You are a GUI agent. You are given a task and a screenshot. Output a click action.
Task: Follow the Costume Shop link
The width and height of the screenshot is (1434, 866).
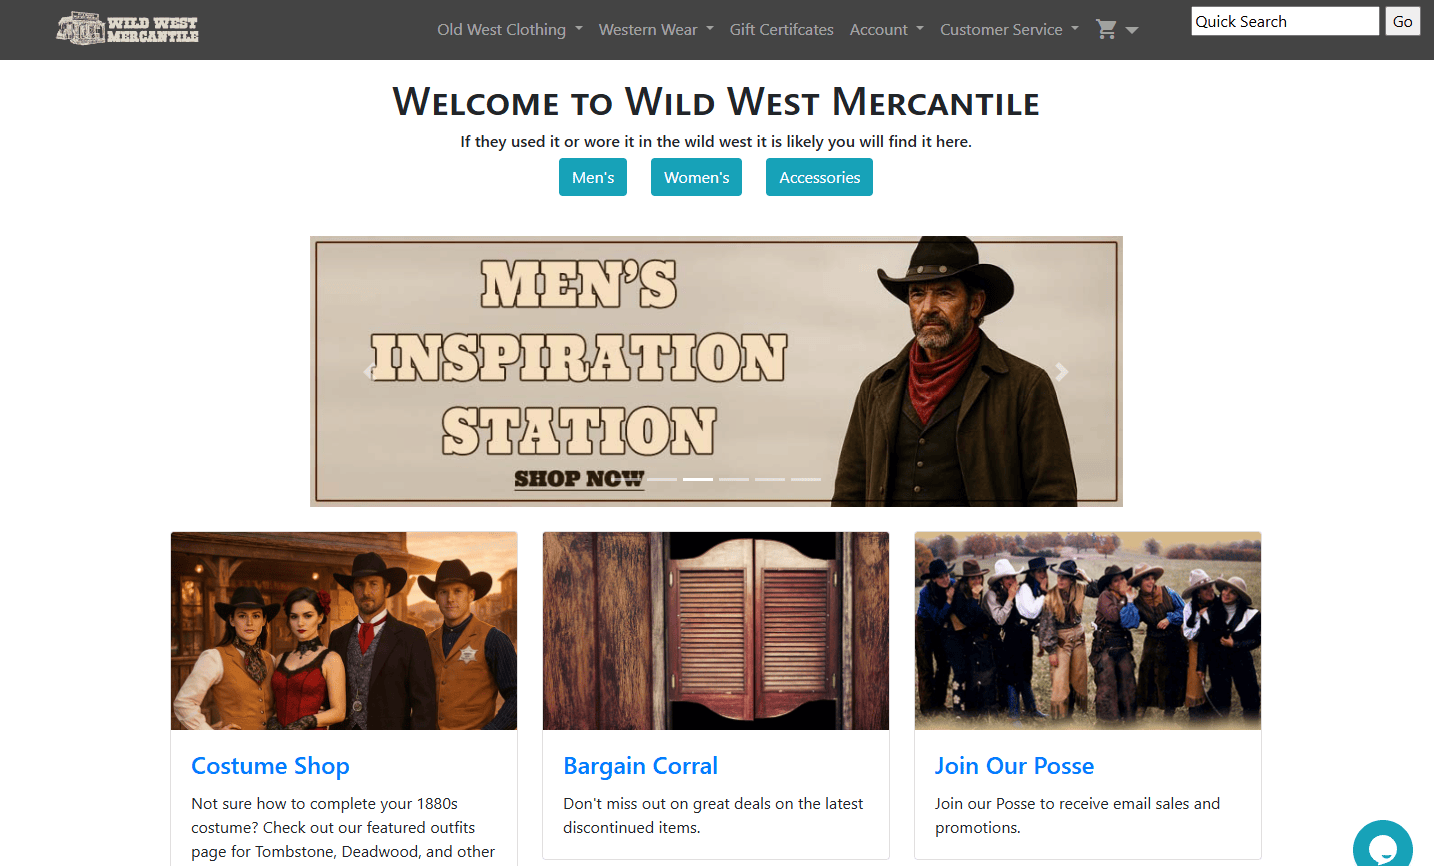click(270, 765)
